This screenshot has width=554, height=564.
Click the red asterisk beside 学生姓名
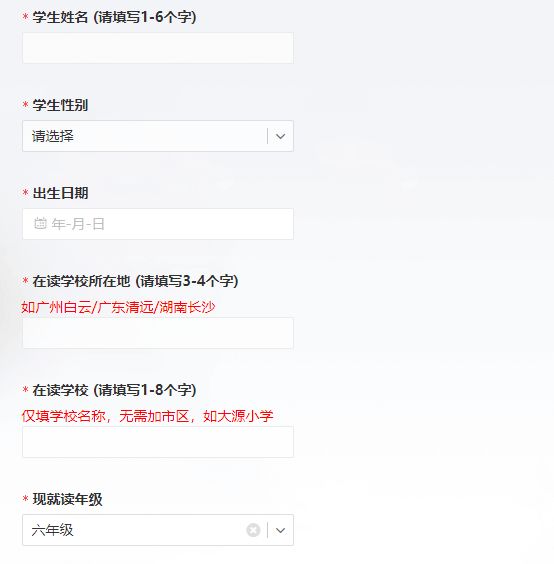[x=25, y=17]
